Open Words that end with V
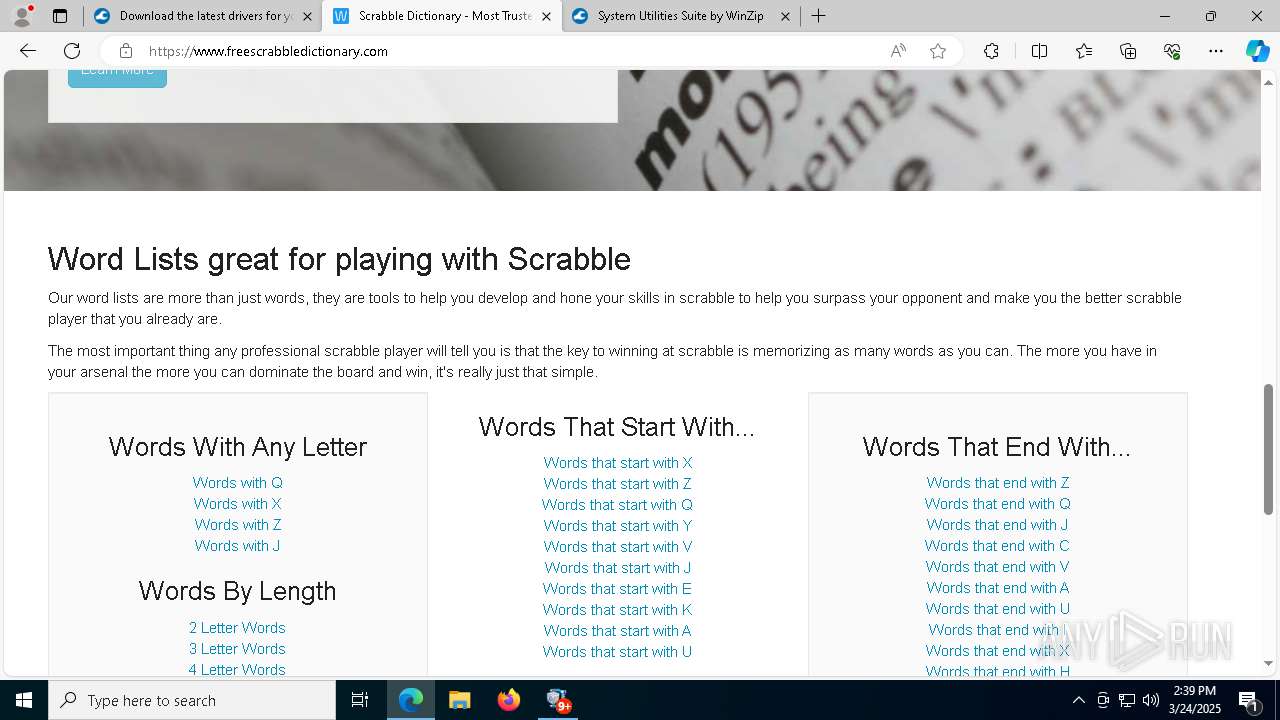Viewport: 1280px width, 720px height. click(x=998, y=567)
